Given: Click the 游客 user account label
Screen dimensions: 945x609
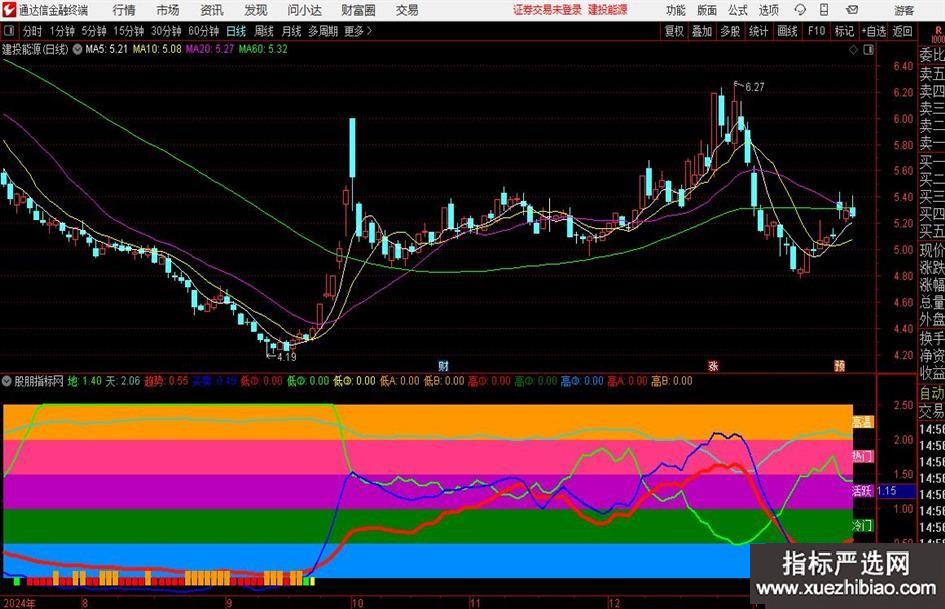Looking at the screenshot, I should coord(904,10).
